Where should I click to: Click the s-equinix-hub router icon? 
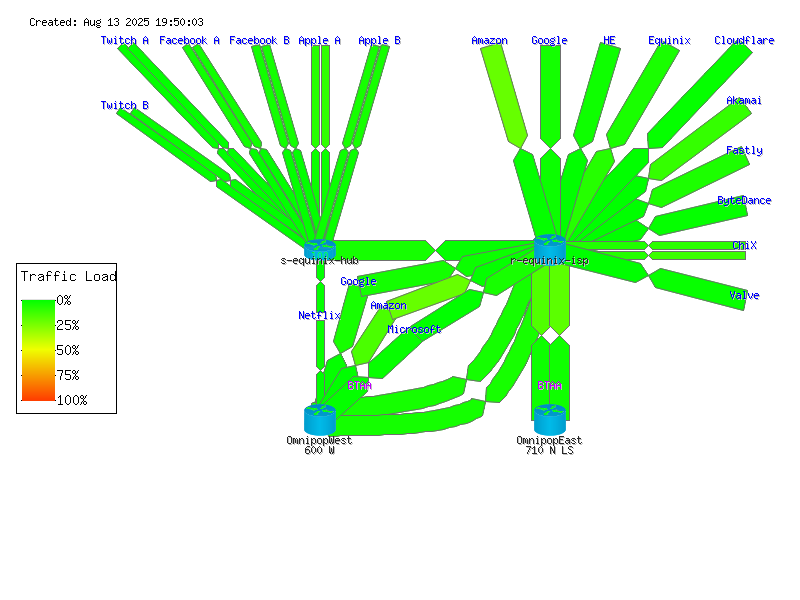pos(320,249)
